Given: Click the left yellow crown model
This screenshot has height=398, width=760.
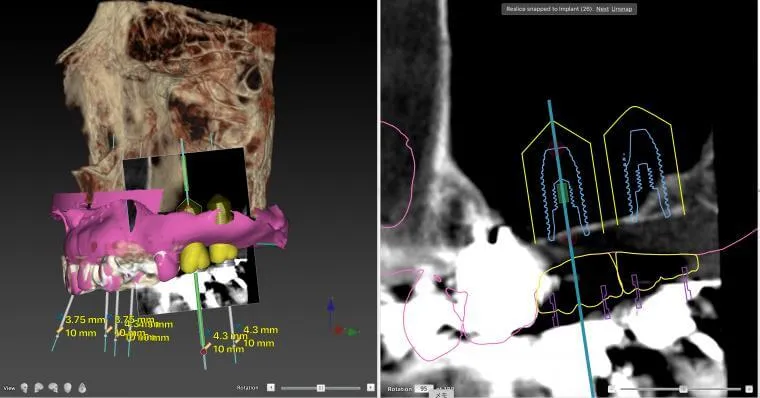Looking at the screenshot, I should pos(194,257).
